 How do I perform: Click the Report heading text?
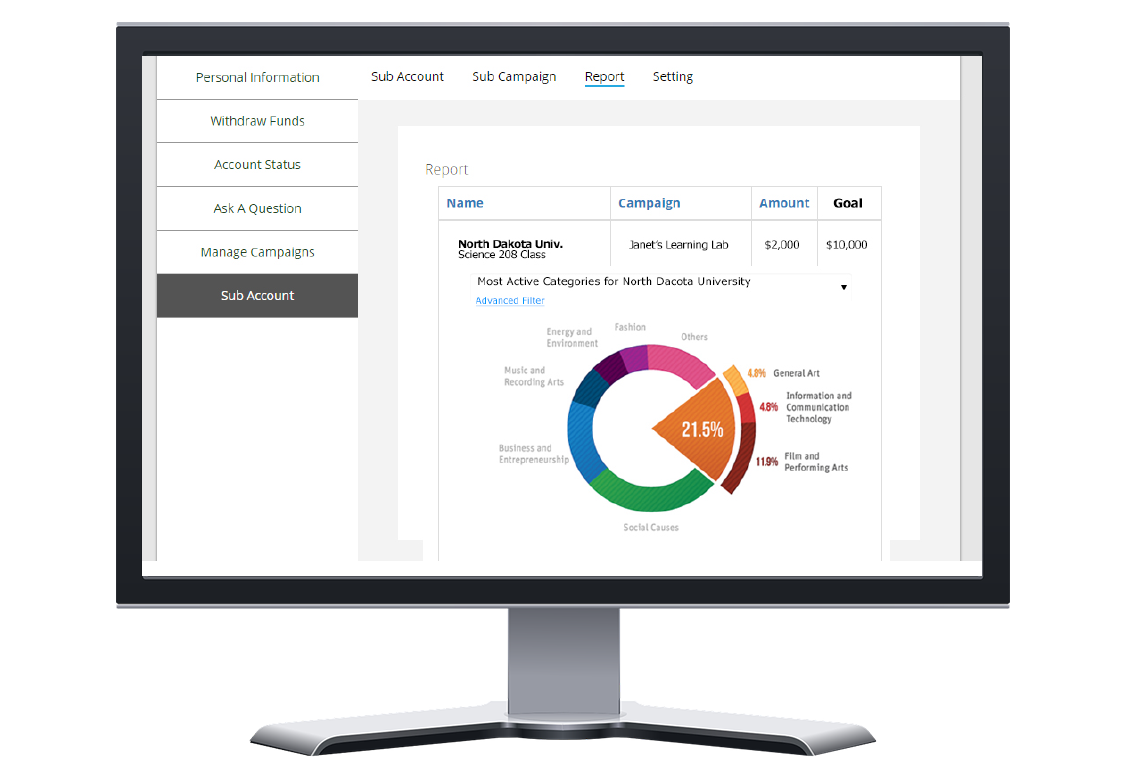pyautogui.click(x=447, y=169)
